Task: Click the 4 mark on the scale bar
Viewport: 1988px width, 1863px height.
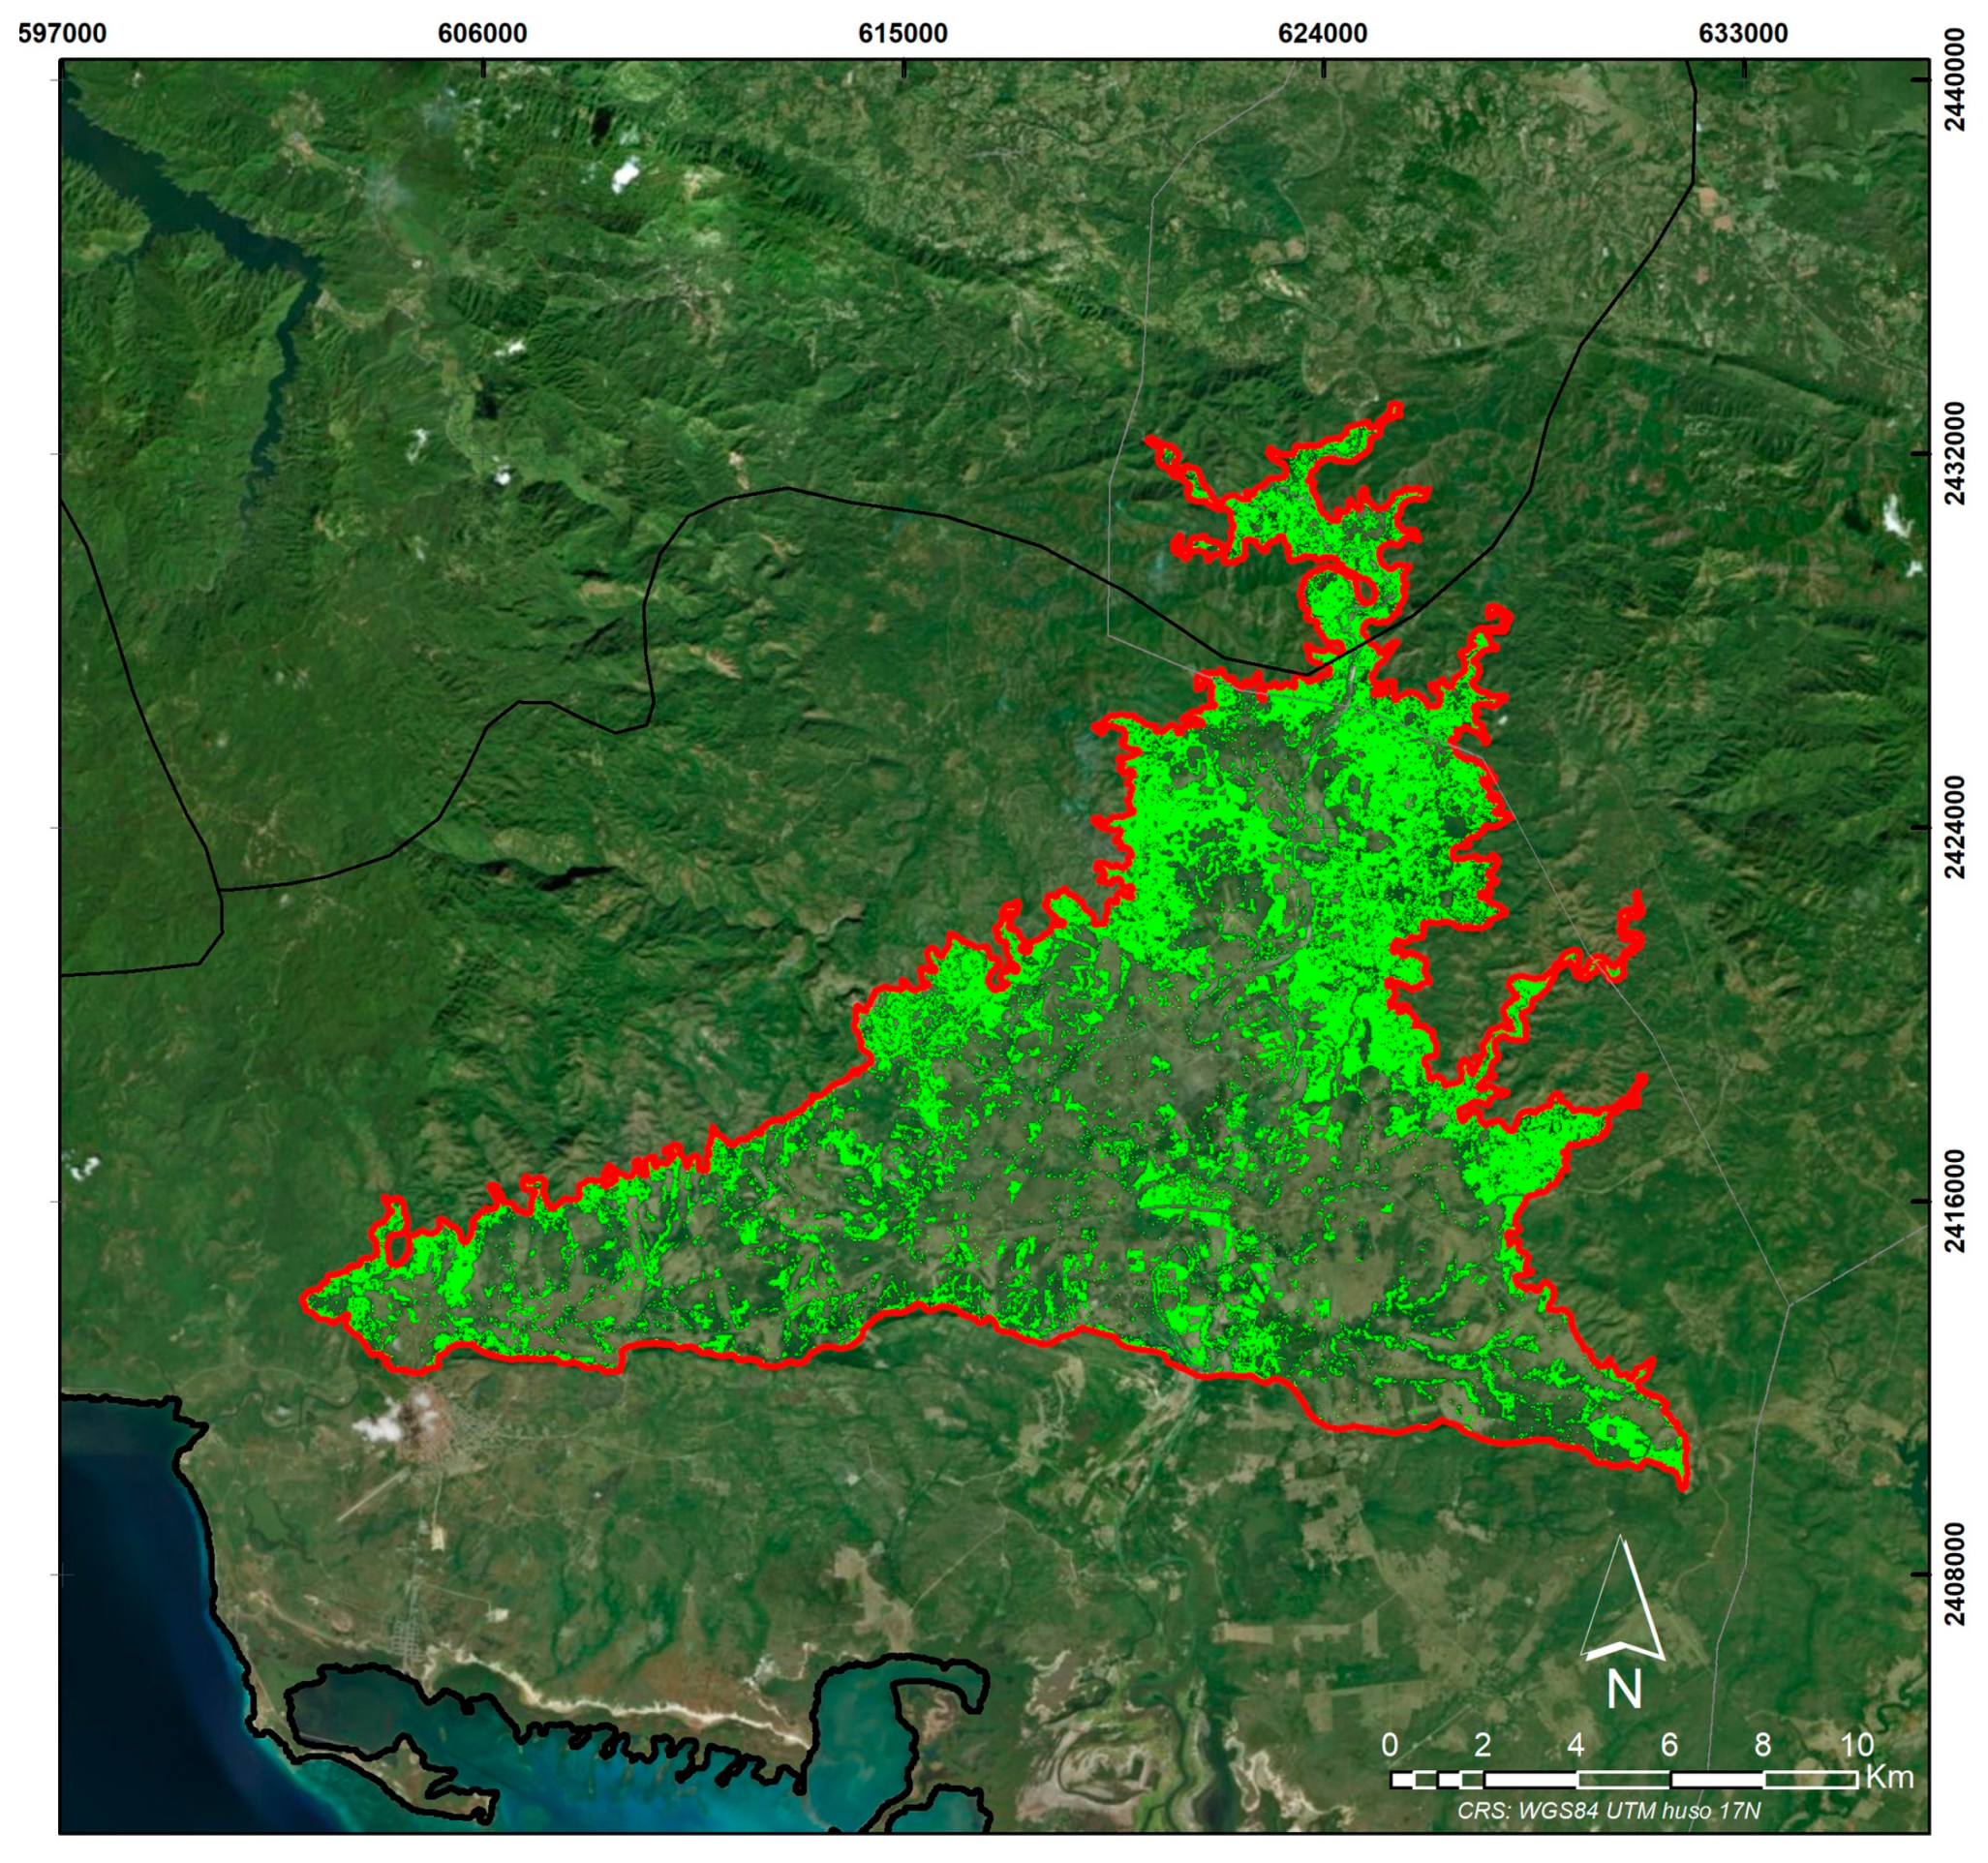Action: pyautogui.click(x=1576, y=1745)
